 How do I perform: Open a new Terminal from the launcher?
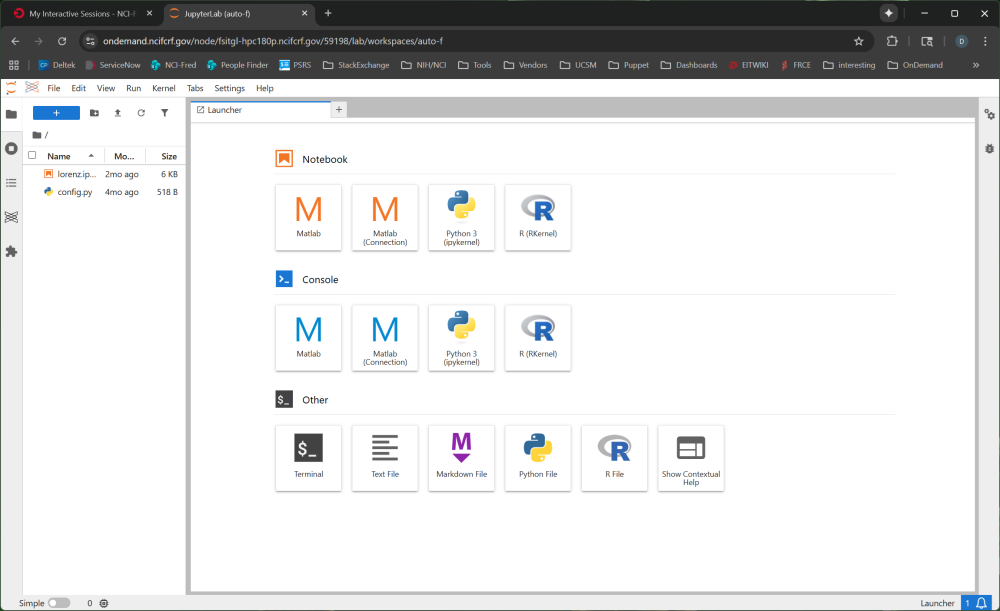(308, 457)
